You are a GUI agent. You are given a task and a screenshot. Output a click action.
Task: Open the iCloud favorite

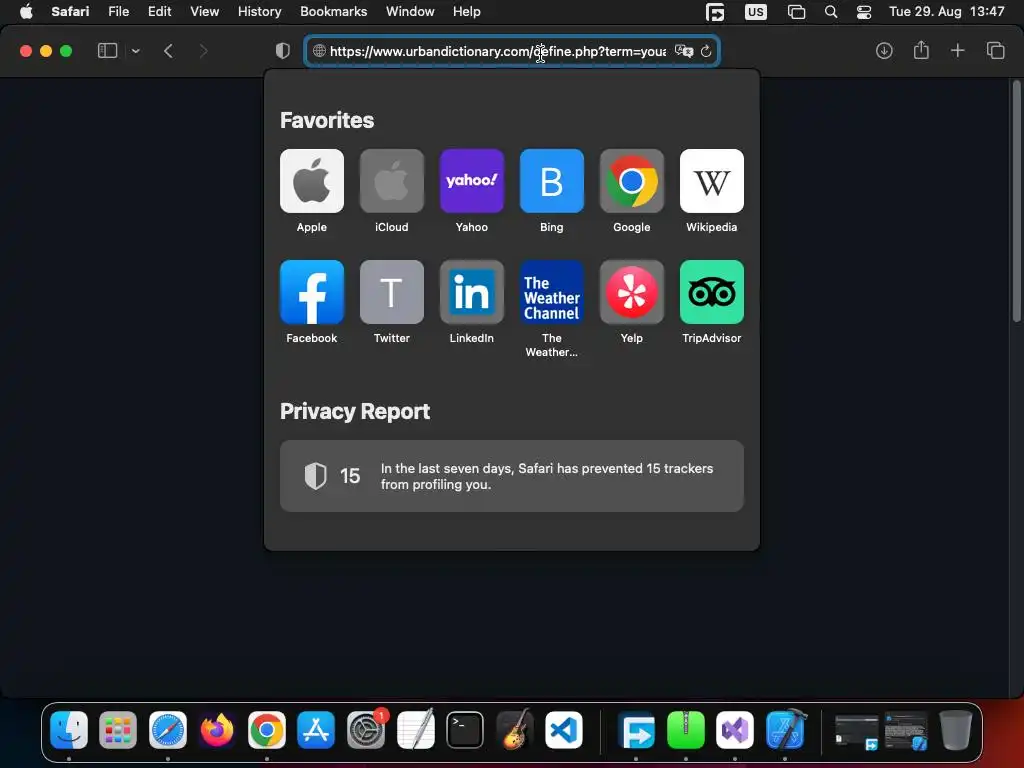pos(391,181)
